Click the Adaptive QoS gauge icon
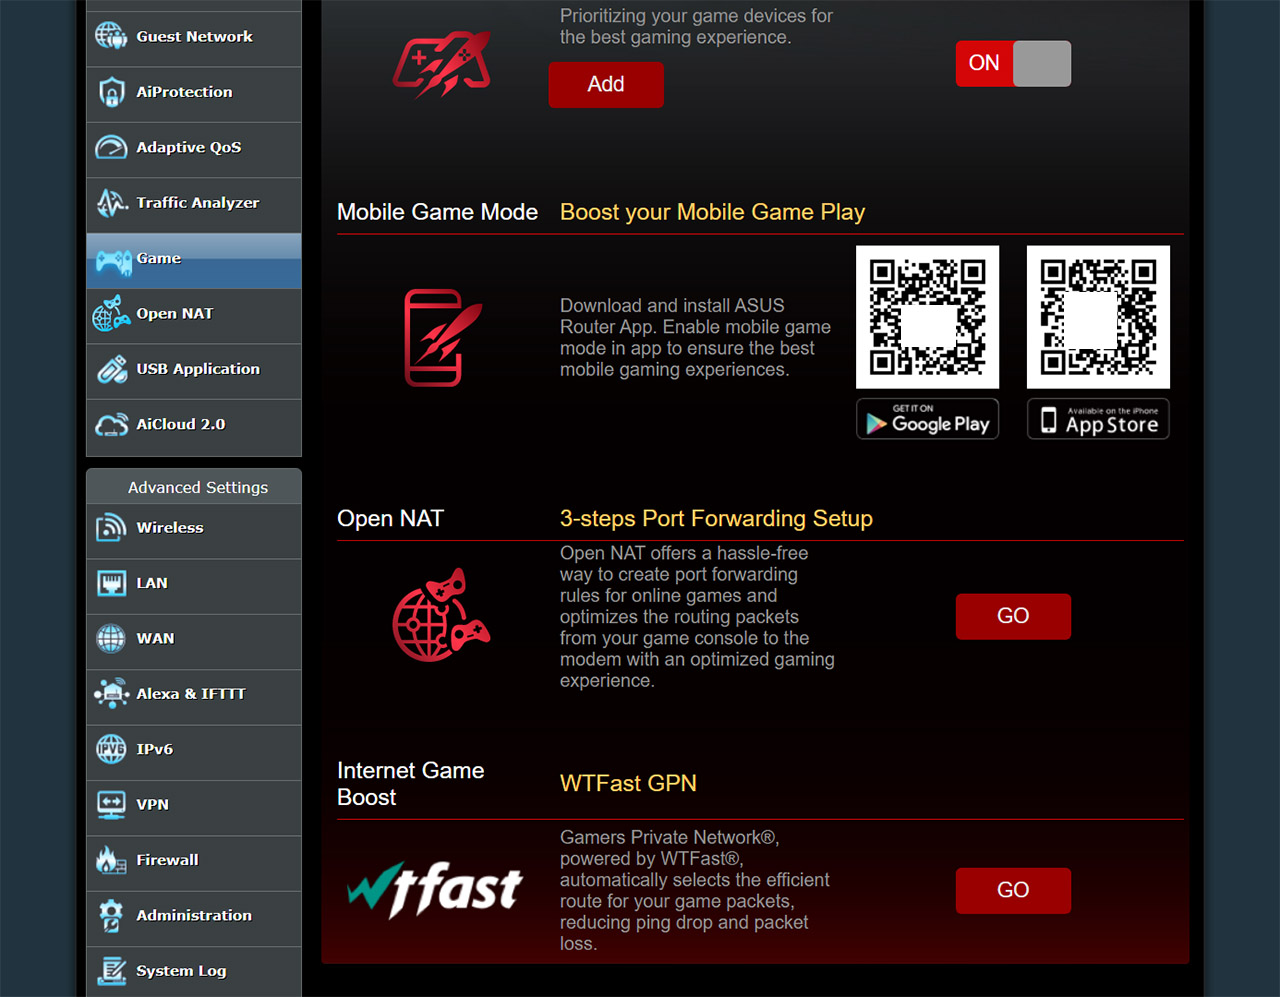The image size is (1280, 997). click(111, 148)
